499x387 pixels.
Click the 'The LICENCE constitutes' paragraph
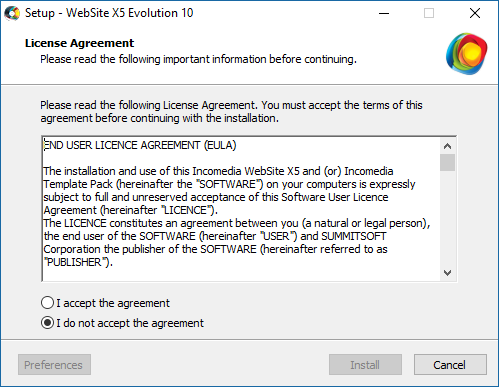click(x=237, y=243)
